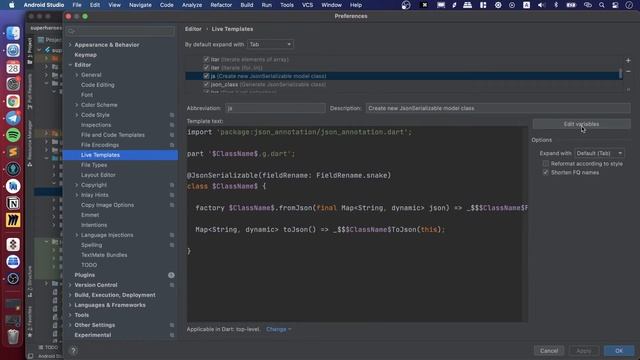Click the template list scrollbar

[x=620, y=74]
